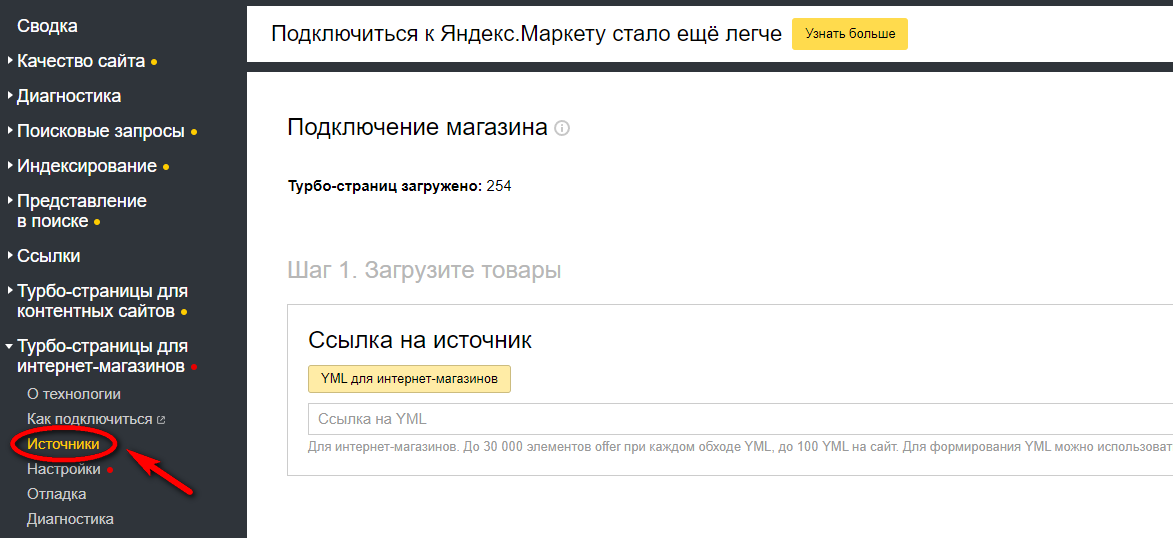This screenshot has height=538, width=1173.
Task: Open the Как подключиться external link
Action: (90, 419)
